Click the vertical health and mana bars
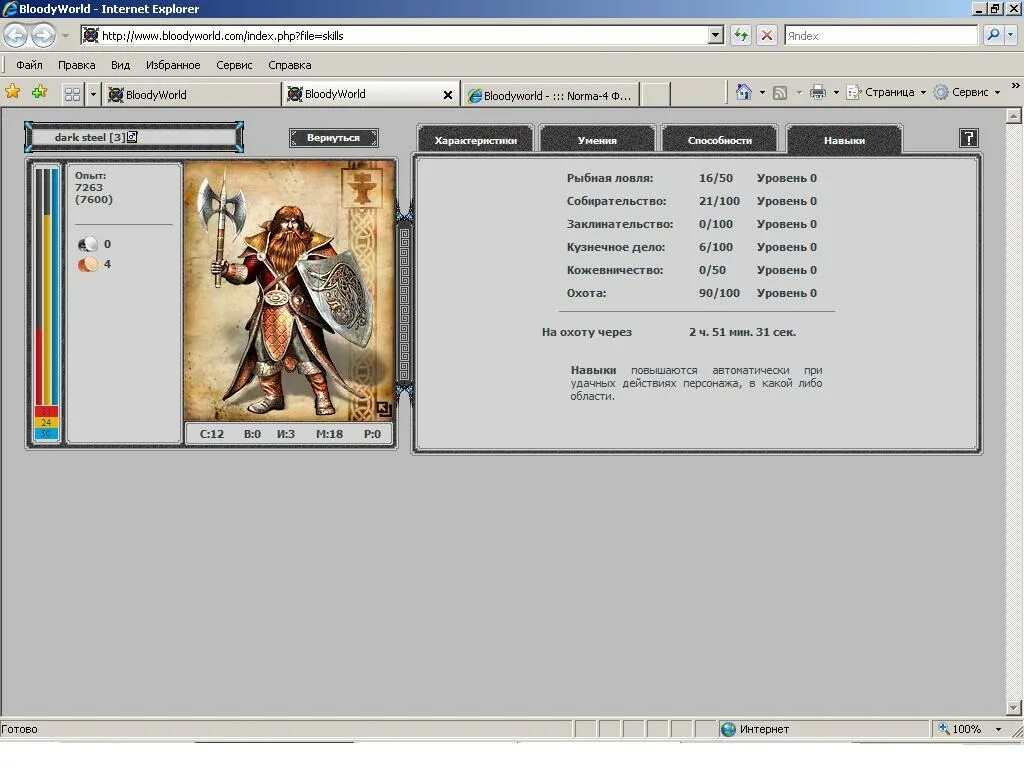Viewport: 1024px width, 768px height. (46, 304)
